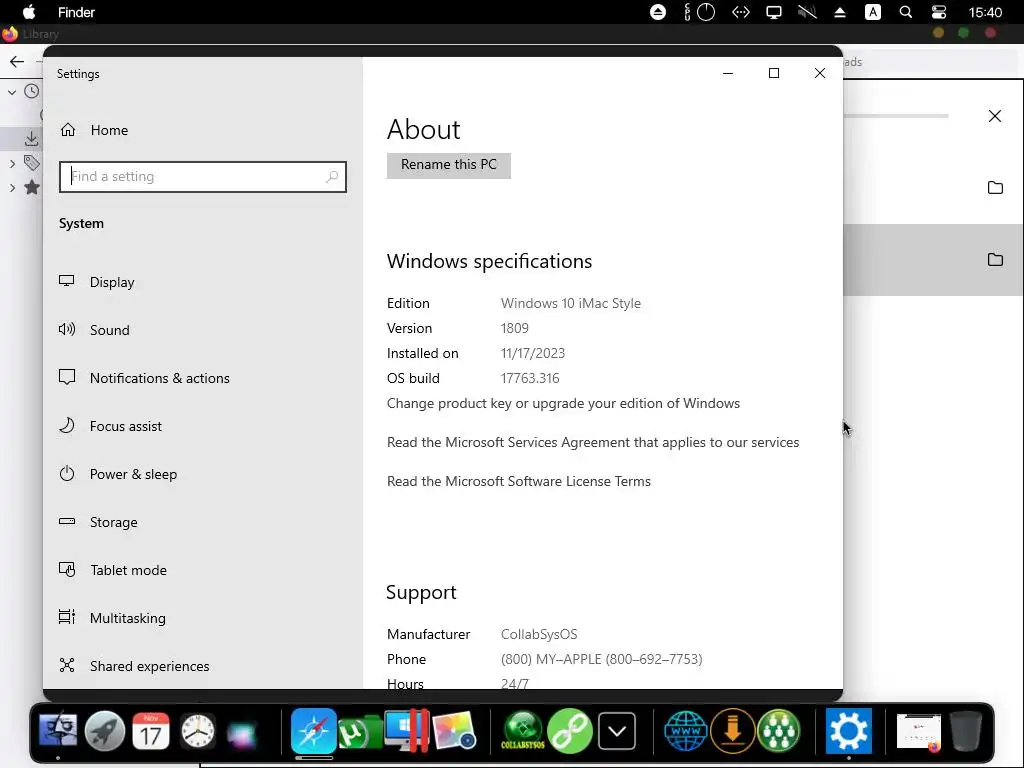
Task: Open the input language A icon
Action: click(x=873, y=12)
